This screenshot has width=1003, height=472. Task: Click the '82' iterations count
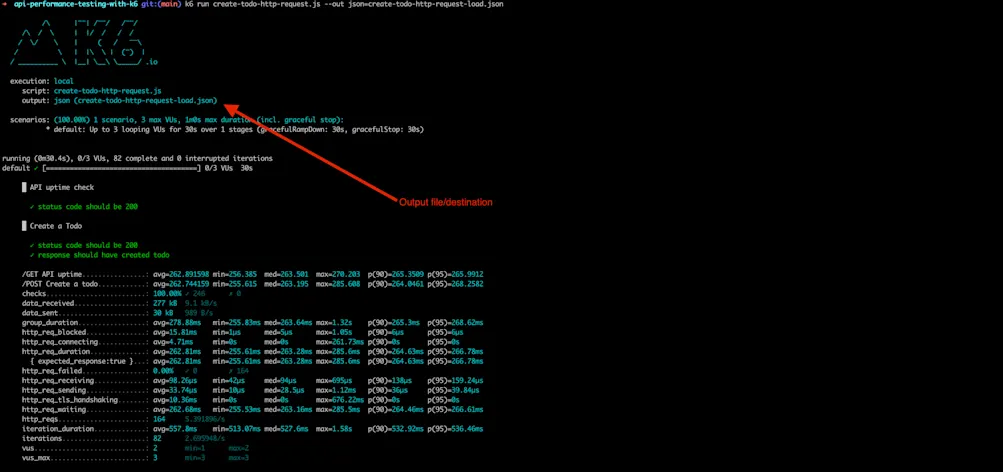tap(157, 438)
